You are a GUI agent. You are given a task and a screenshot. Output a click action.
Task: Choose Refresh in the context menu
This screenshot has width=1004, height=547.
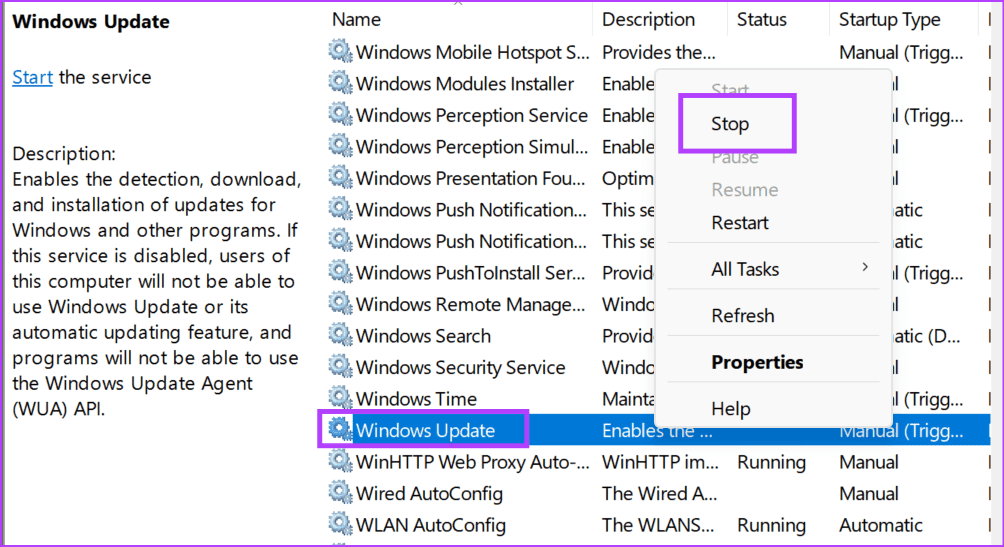tap(743, 315)
